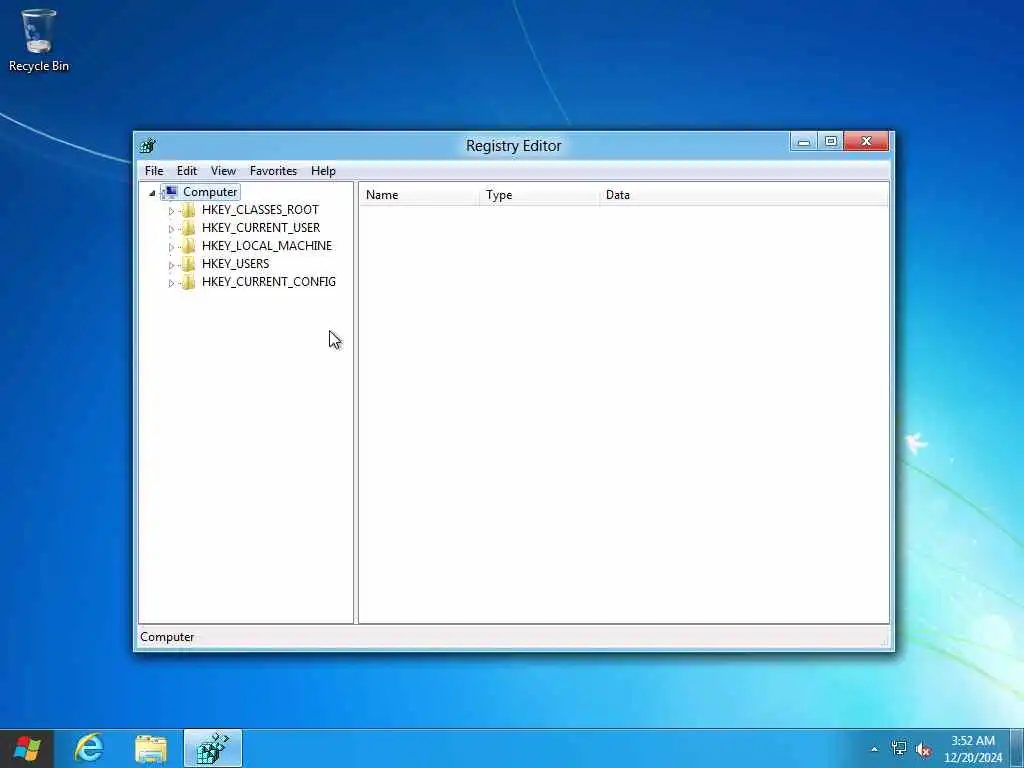The height and width of the screenshot is (768, 1024).
Task: Minimize the Registry Editor window
Action: [x=804, y=141]
